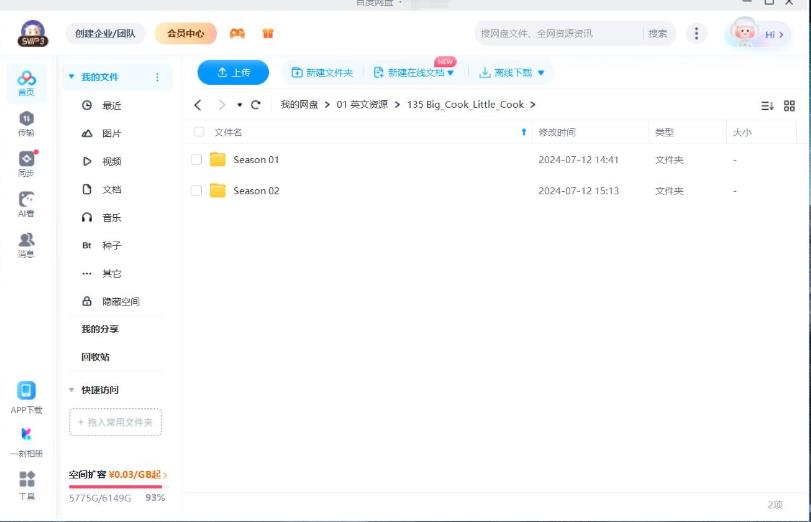This screenshot has height=522, width=811.
Task: Click the gift box icon in header
Action: (x=267, y=34)
